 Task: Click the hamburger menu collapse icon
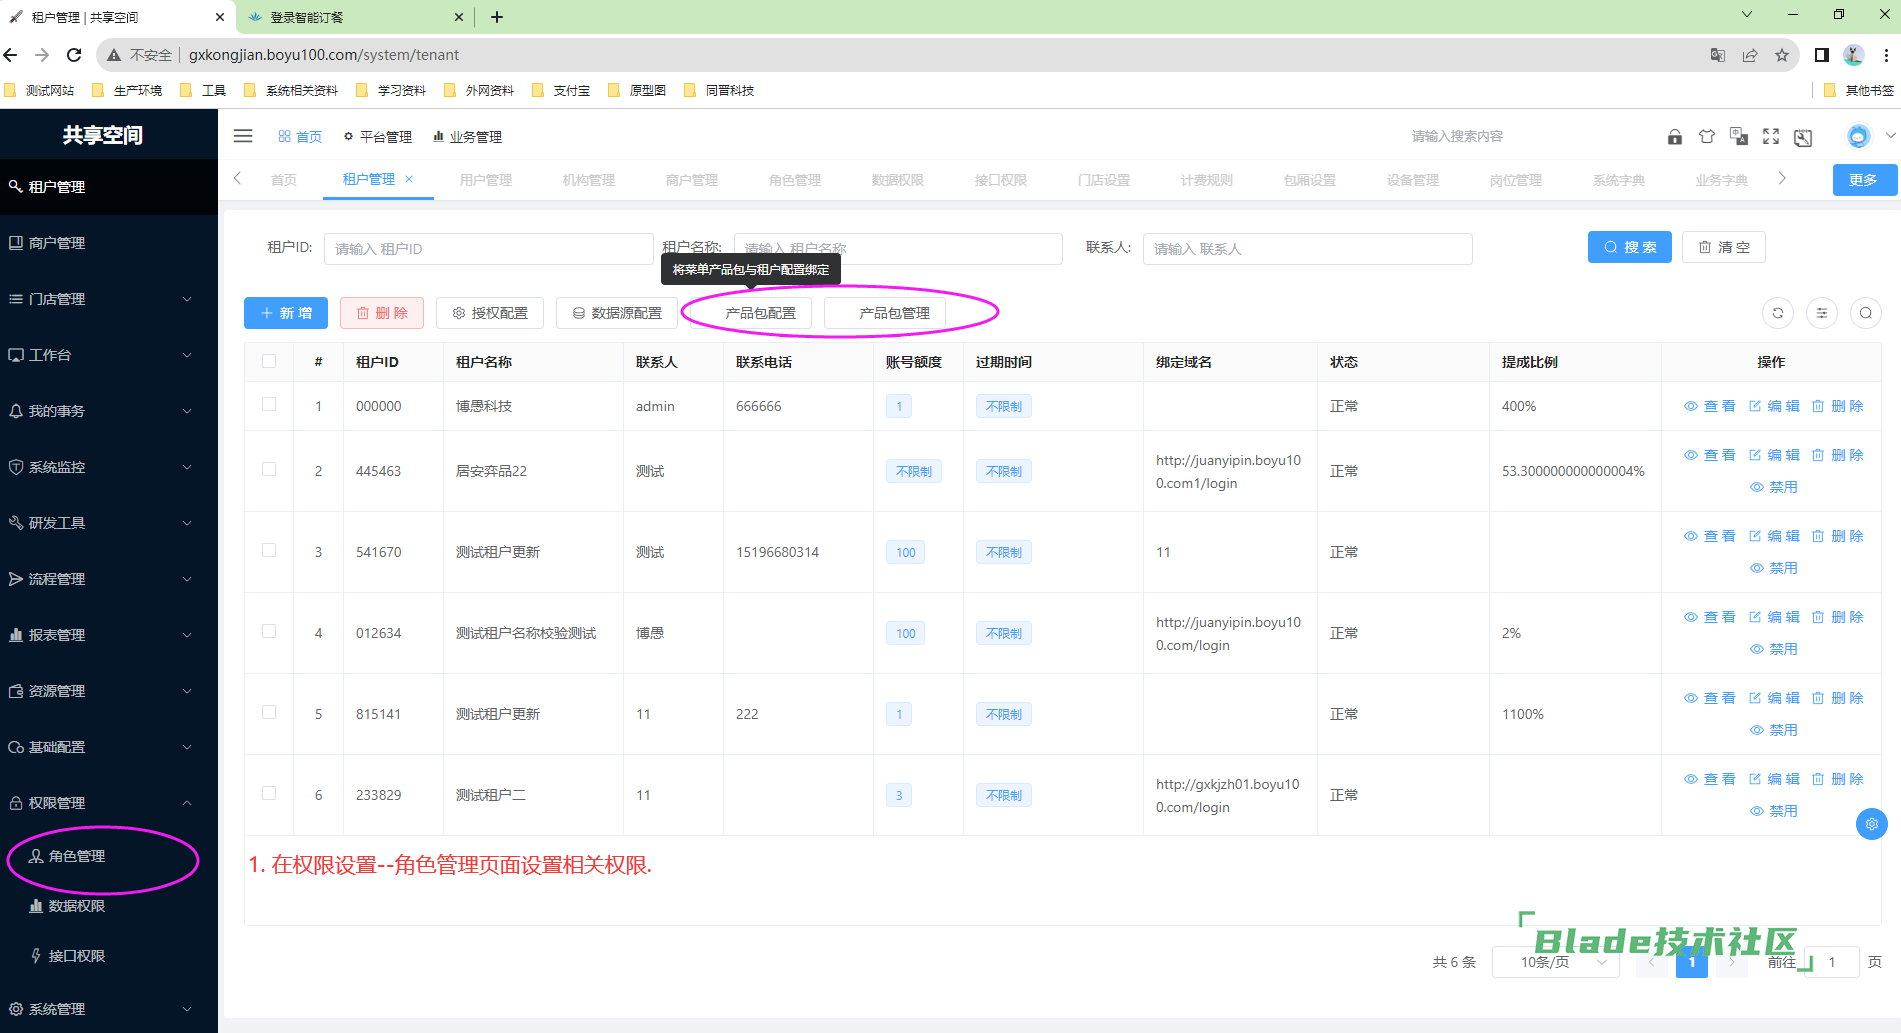tap(243, 136)
